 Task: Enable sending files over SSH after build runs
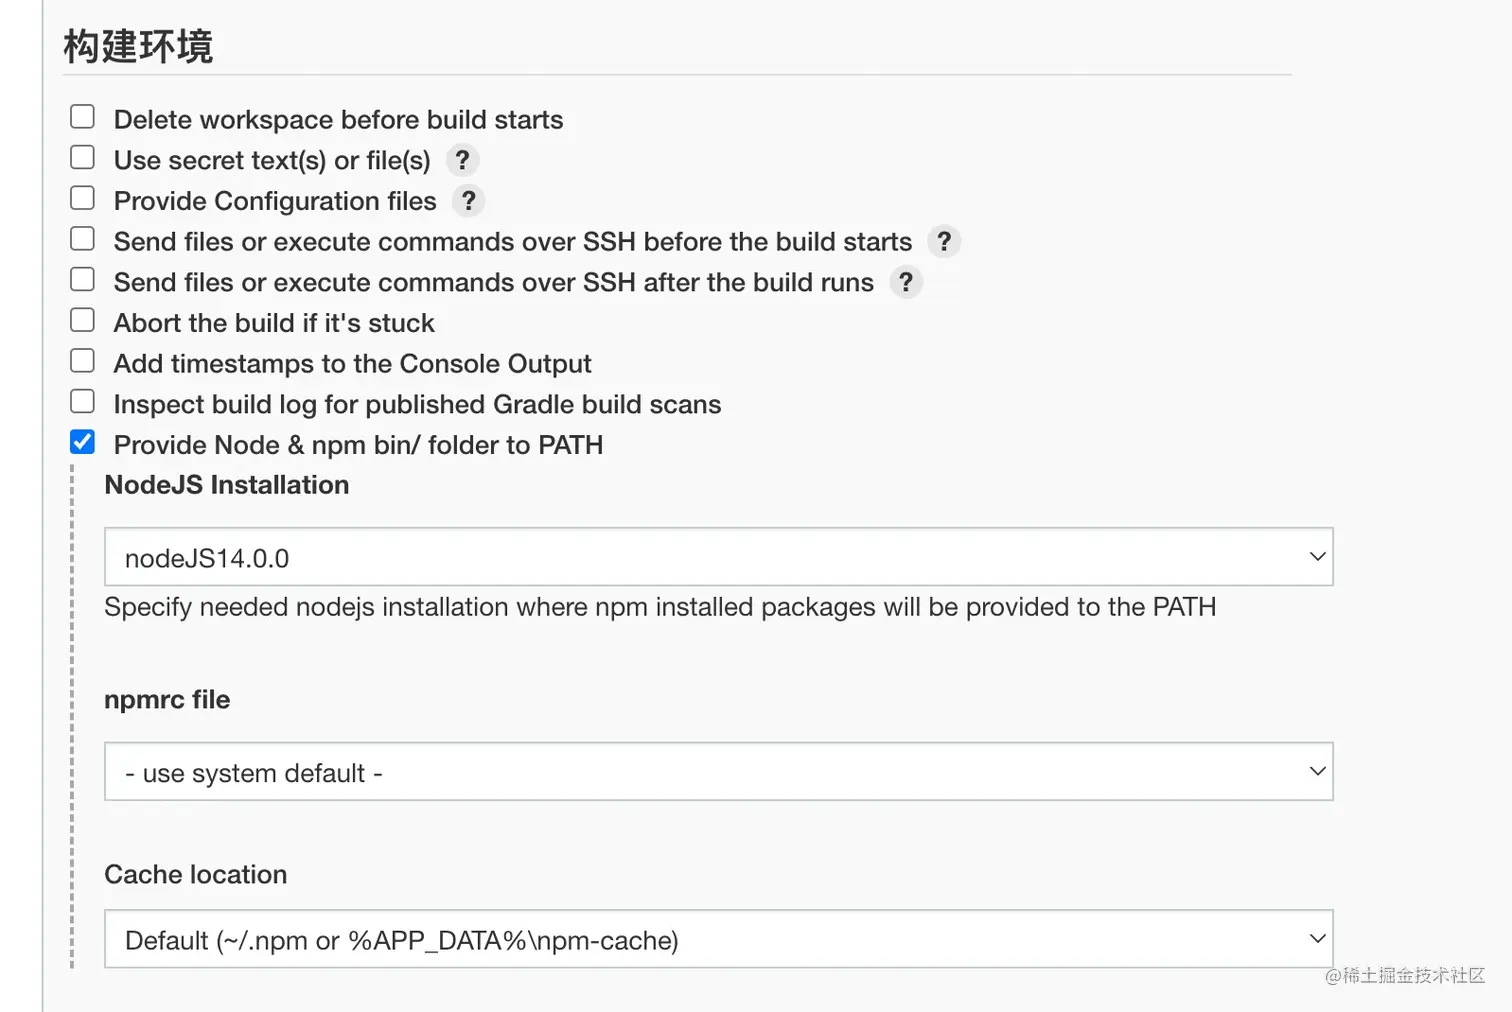83,280
